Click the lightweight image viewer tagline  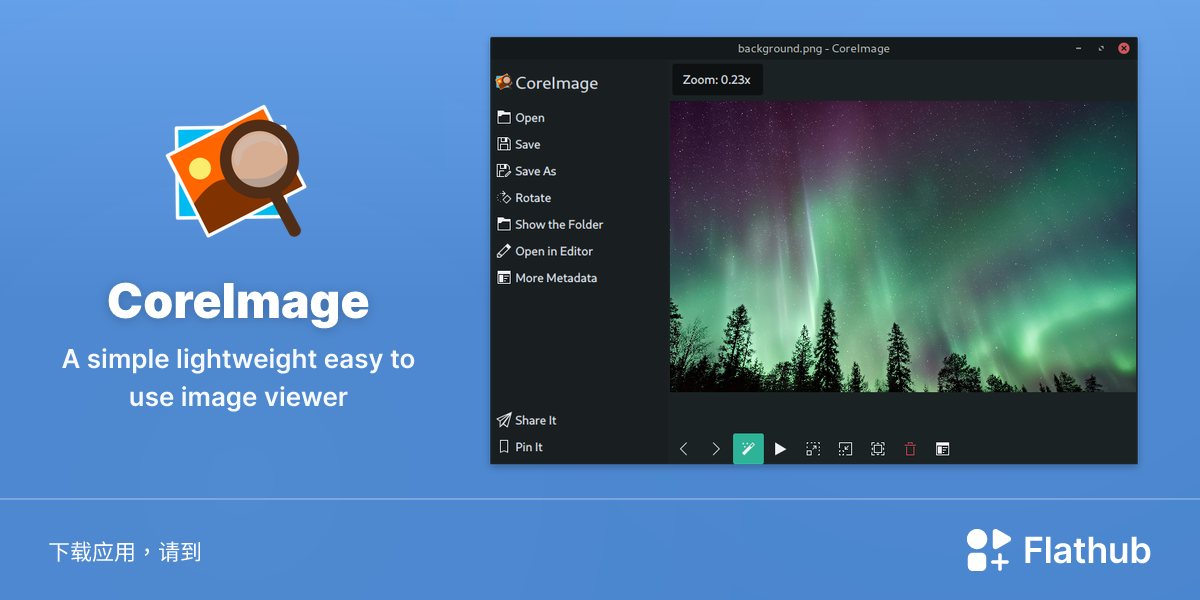pyautogui.click(x=238, y=378)
